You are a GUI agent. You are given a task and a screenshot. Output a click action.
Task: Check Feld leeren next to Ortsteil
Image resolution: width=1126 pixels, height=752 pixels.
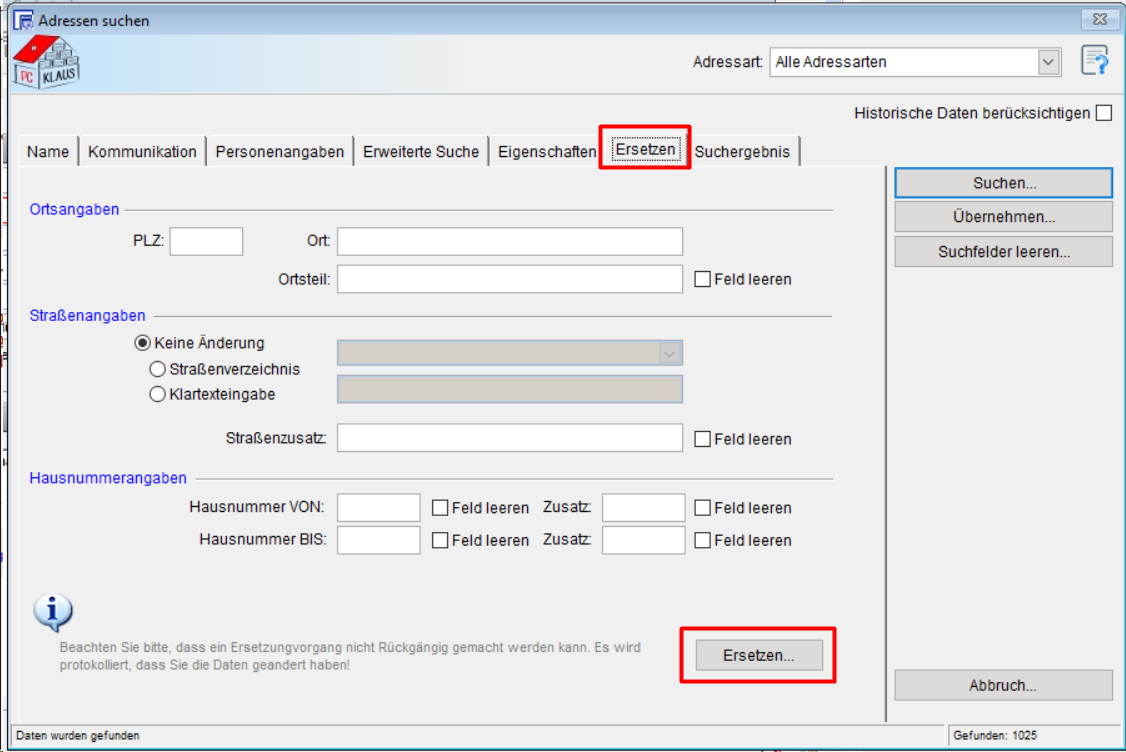(x=703, y=280)
